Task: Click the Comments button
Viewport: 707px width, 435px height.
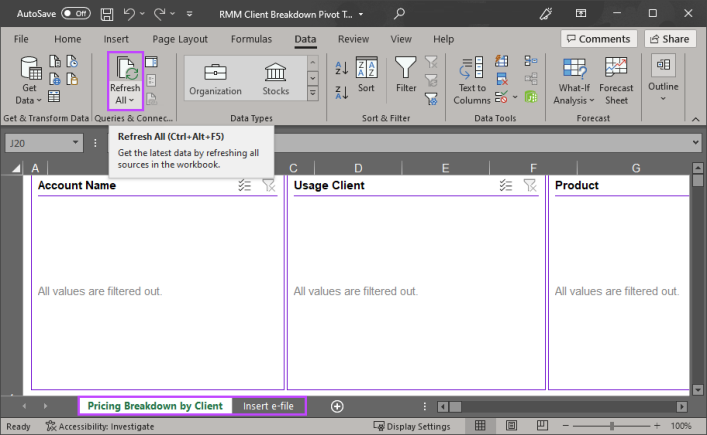Action: pyautogui.click(x=597, y=39)
